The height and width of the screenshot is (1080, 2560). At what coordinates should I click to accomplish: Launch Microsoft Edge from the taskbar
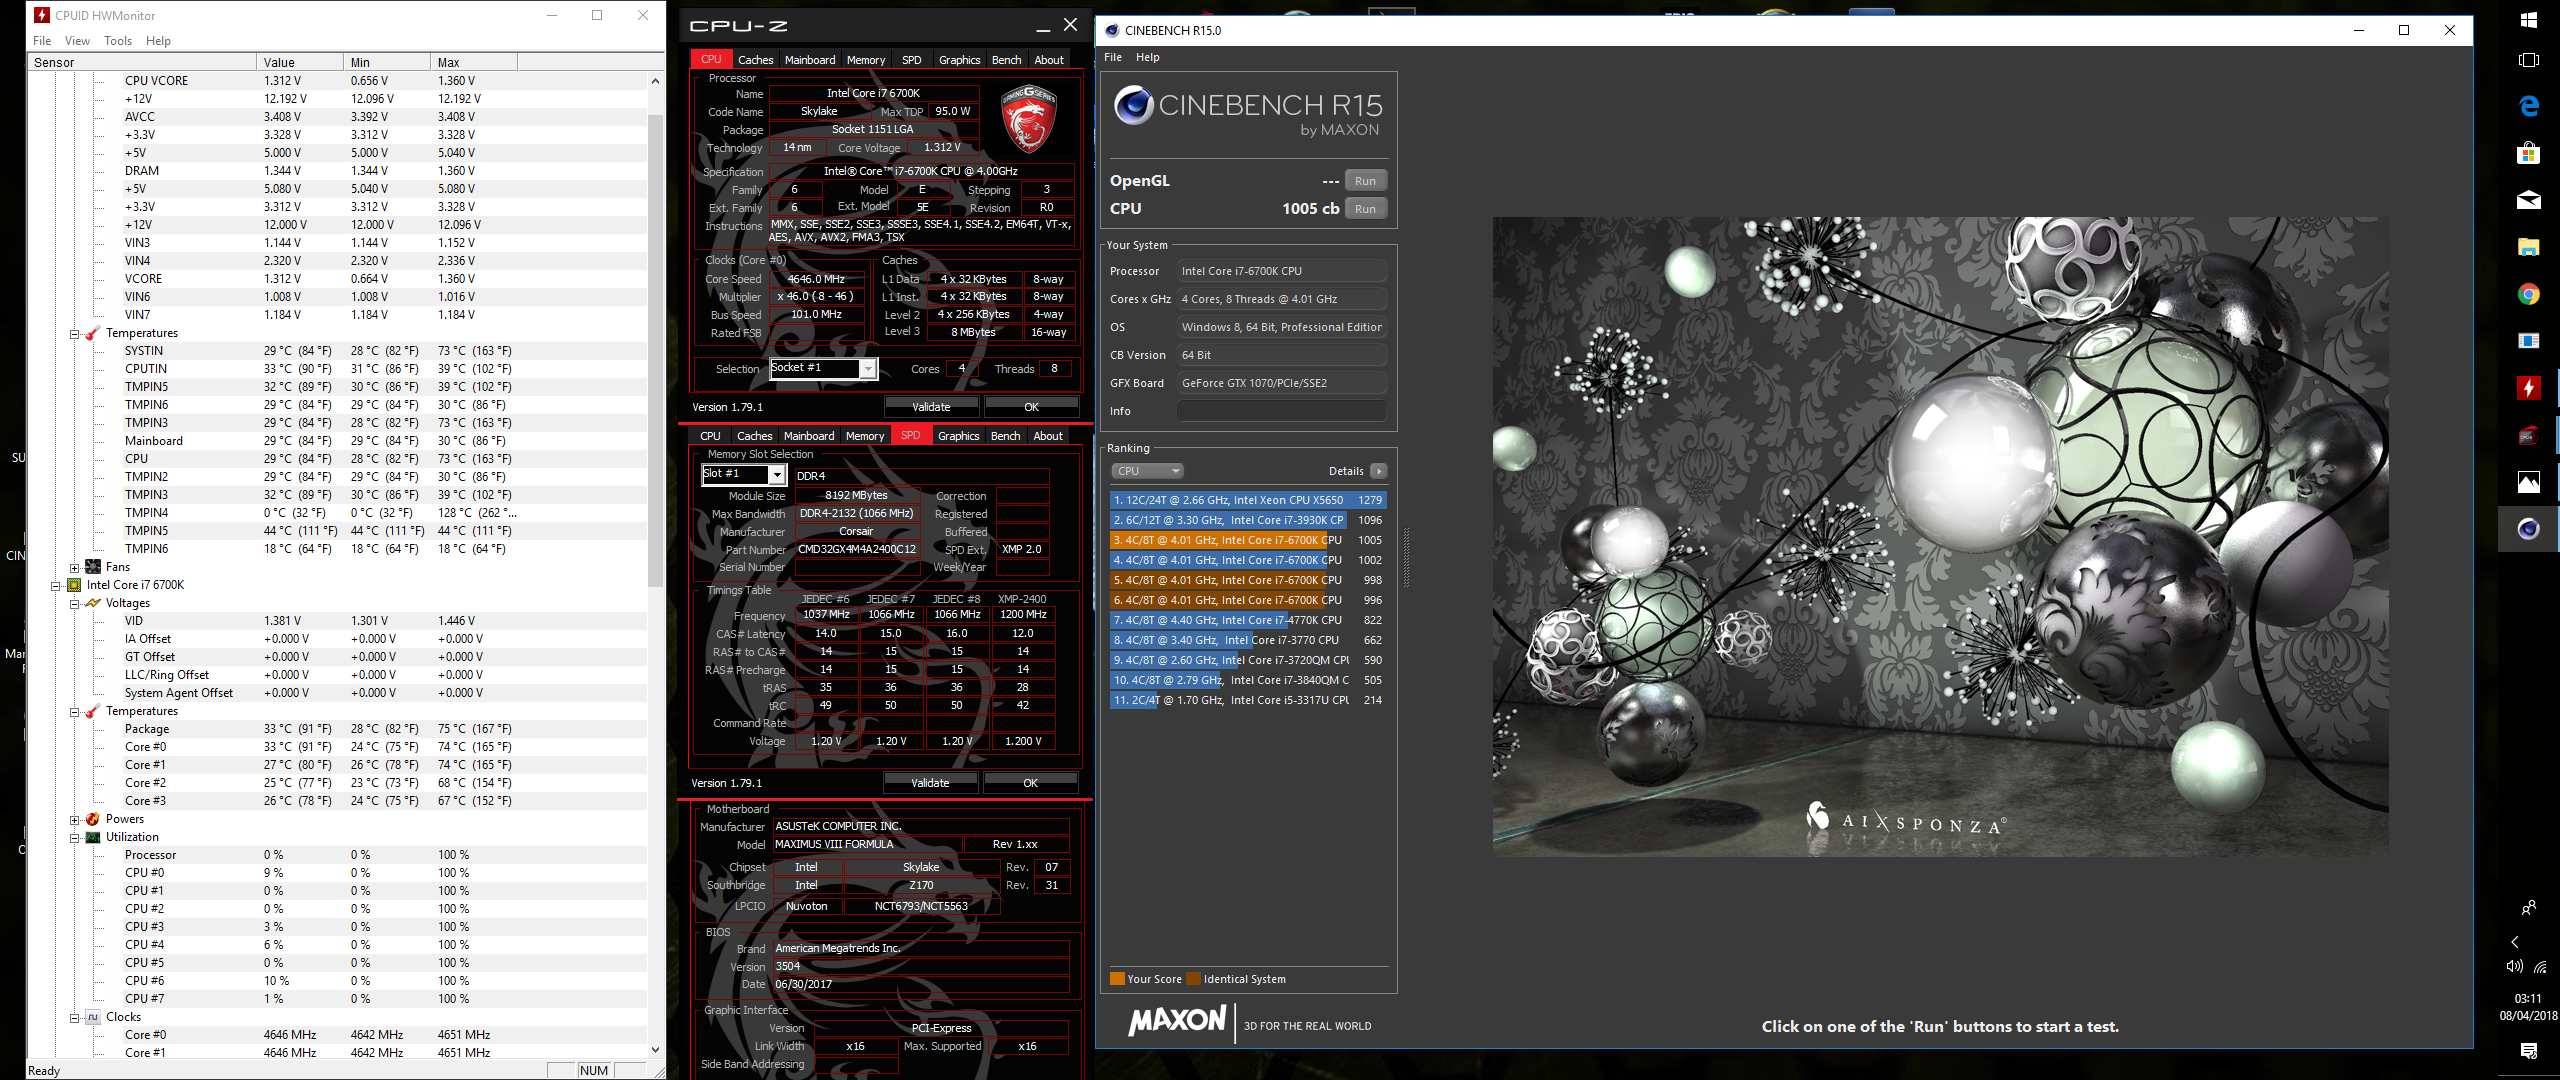2529,106
